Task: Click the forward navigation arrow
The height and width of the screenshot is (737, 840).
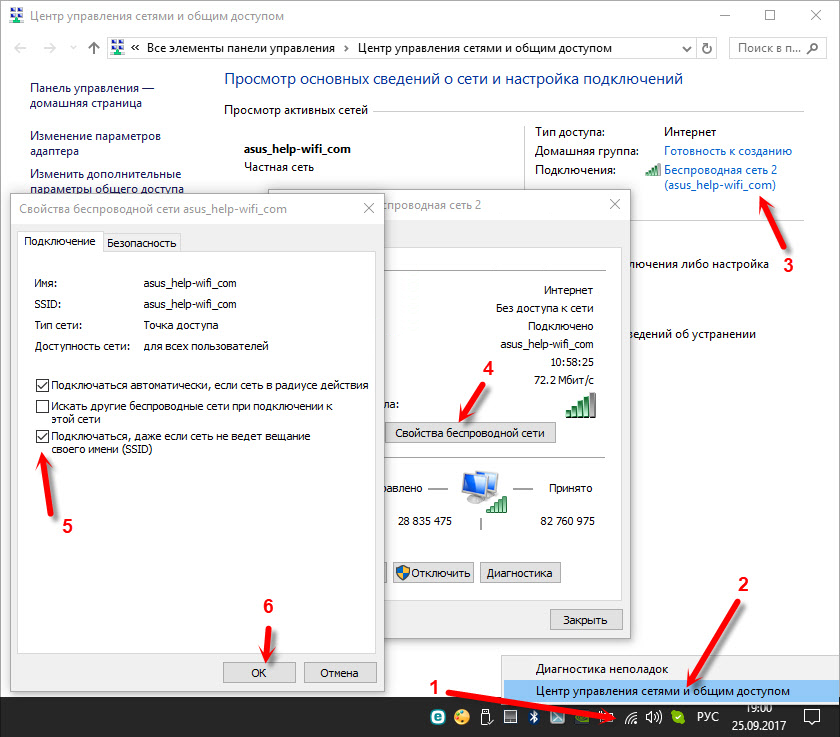Action: coord(50,48)
